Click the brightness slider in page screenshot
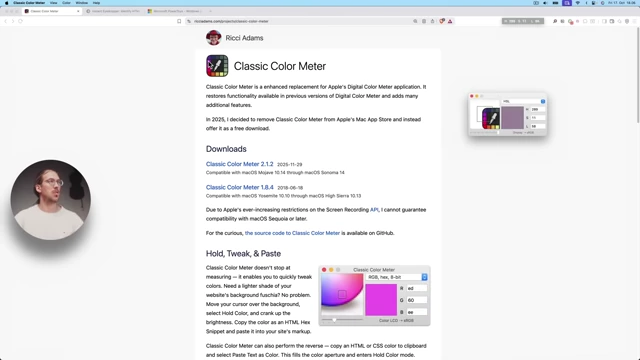 (x=342, y=320)
